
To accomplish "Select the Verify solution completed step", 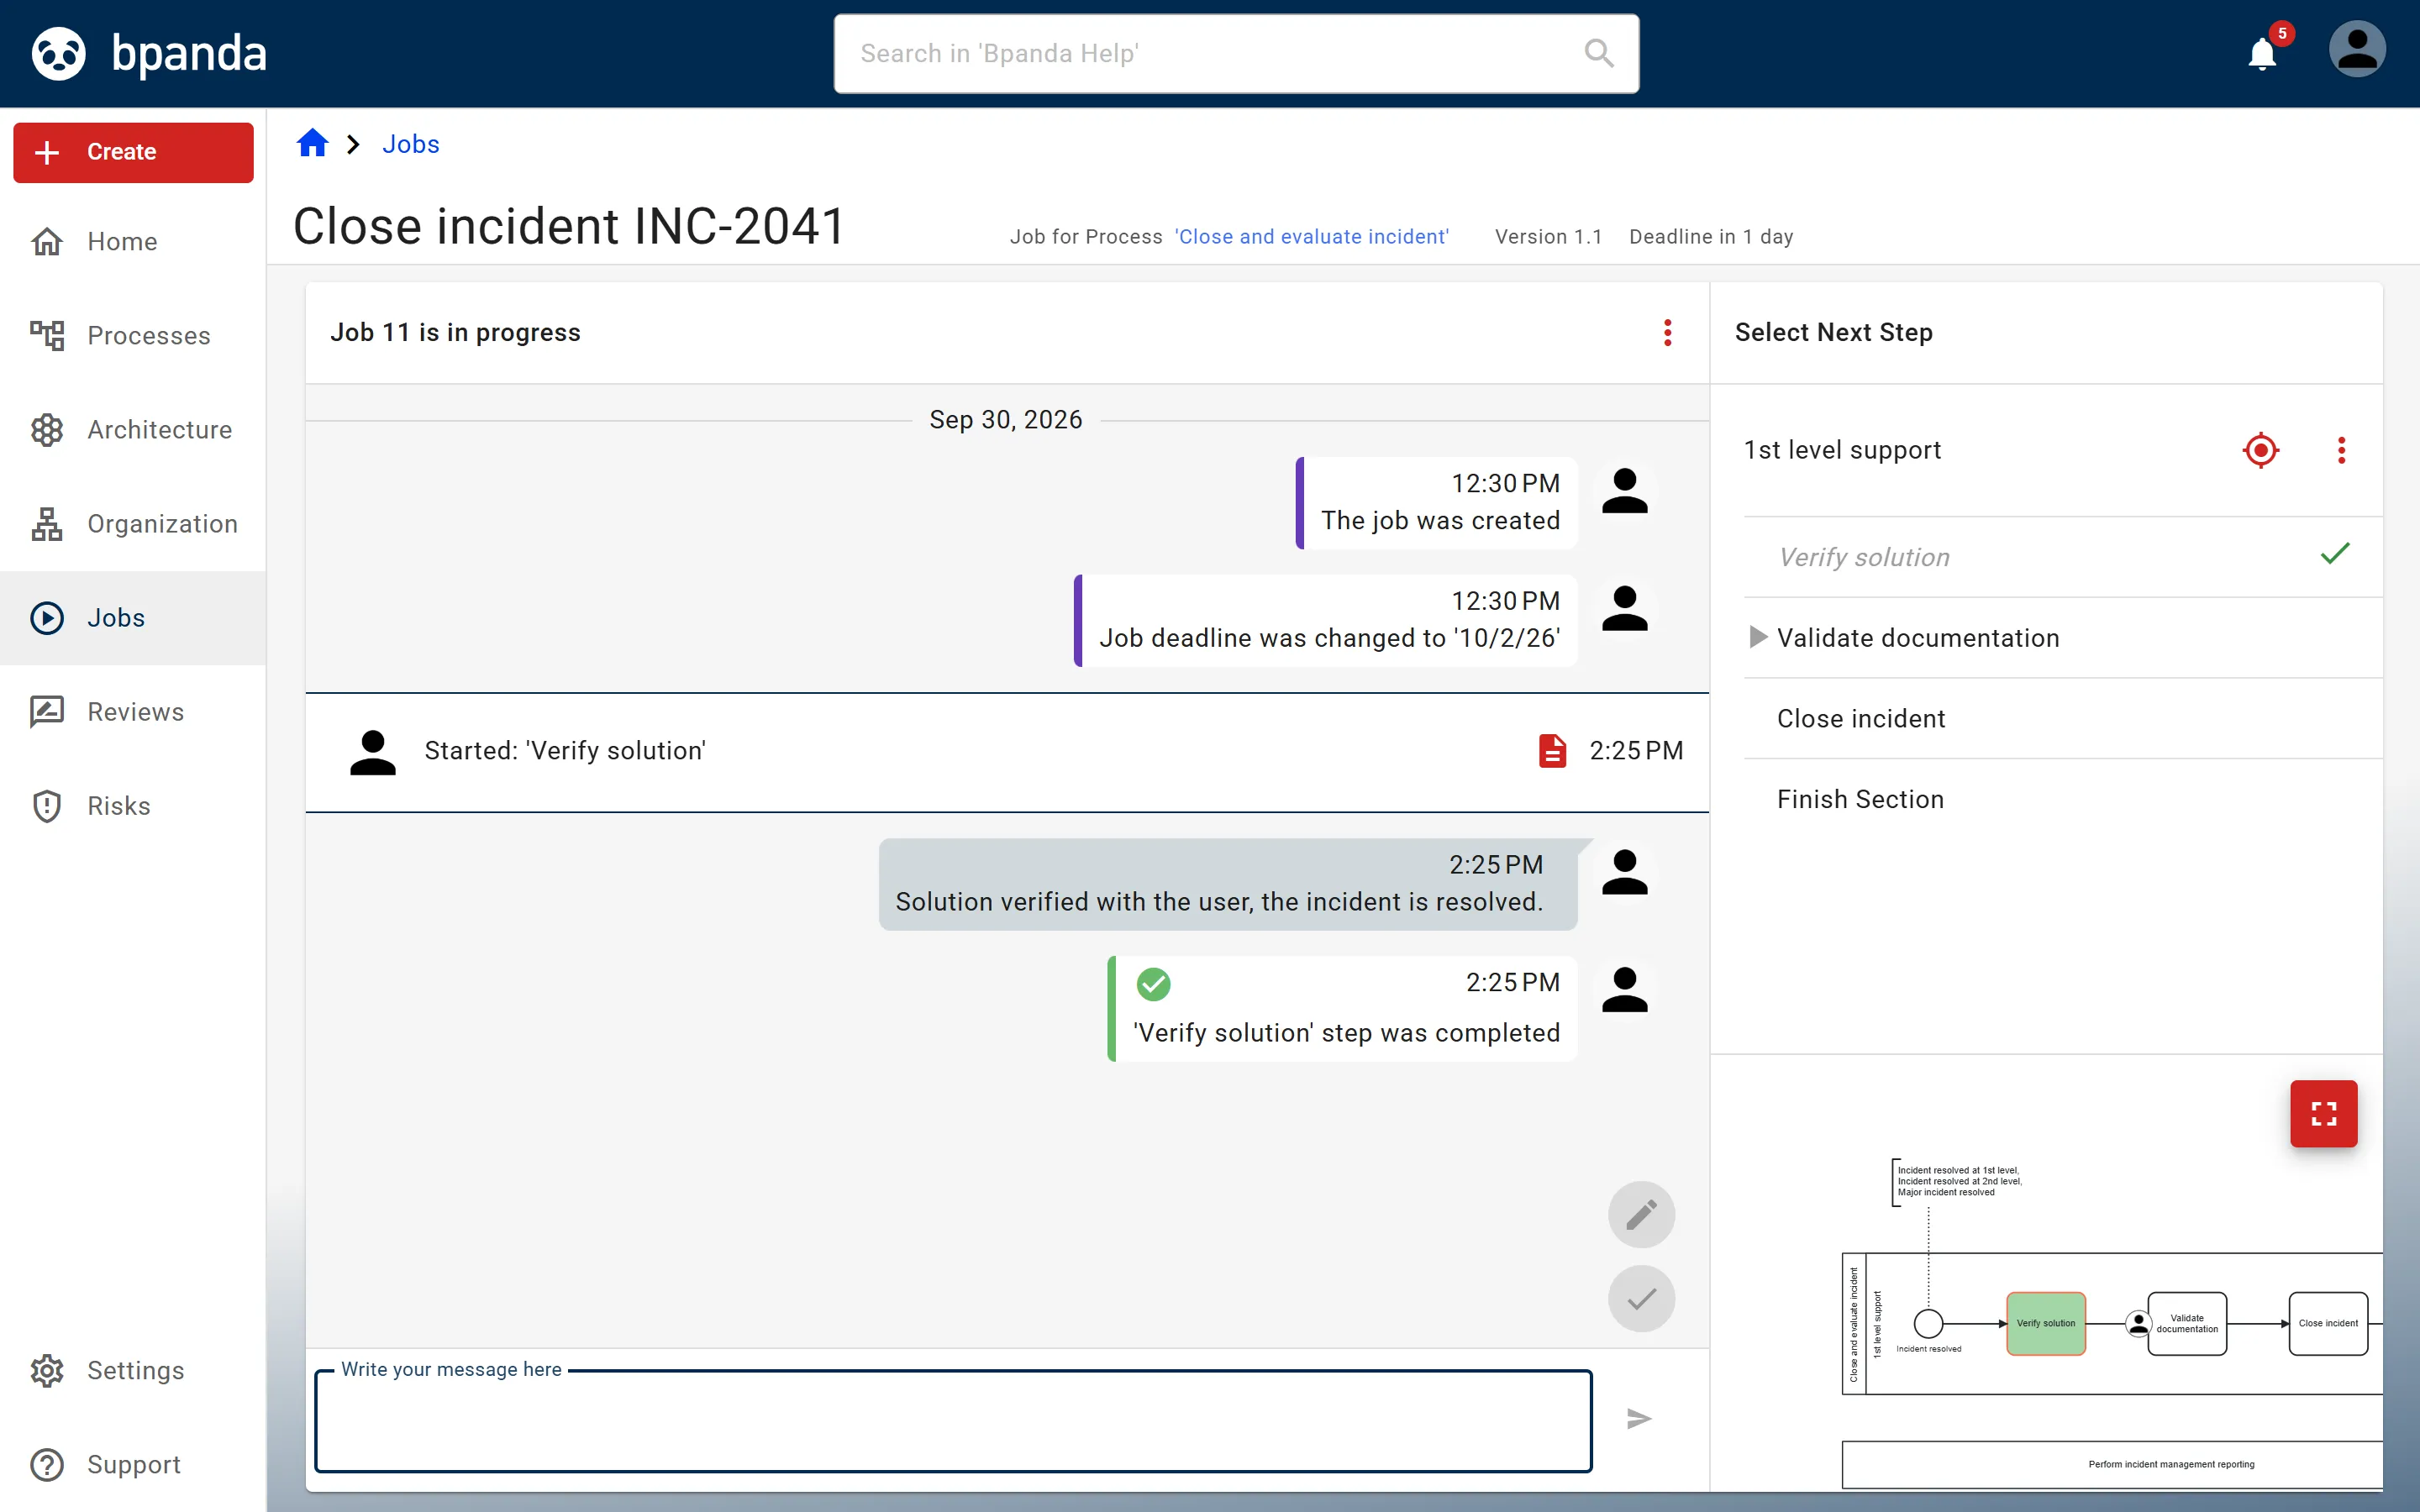I will click(x=2063, y=557).
